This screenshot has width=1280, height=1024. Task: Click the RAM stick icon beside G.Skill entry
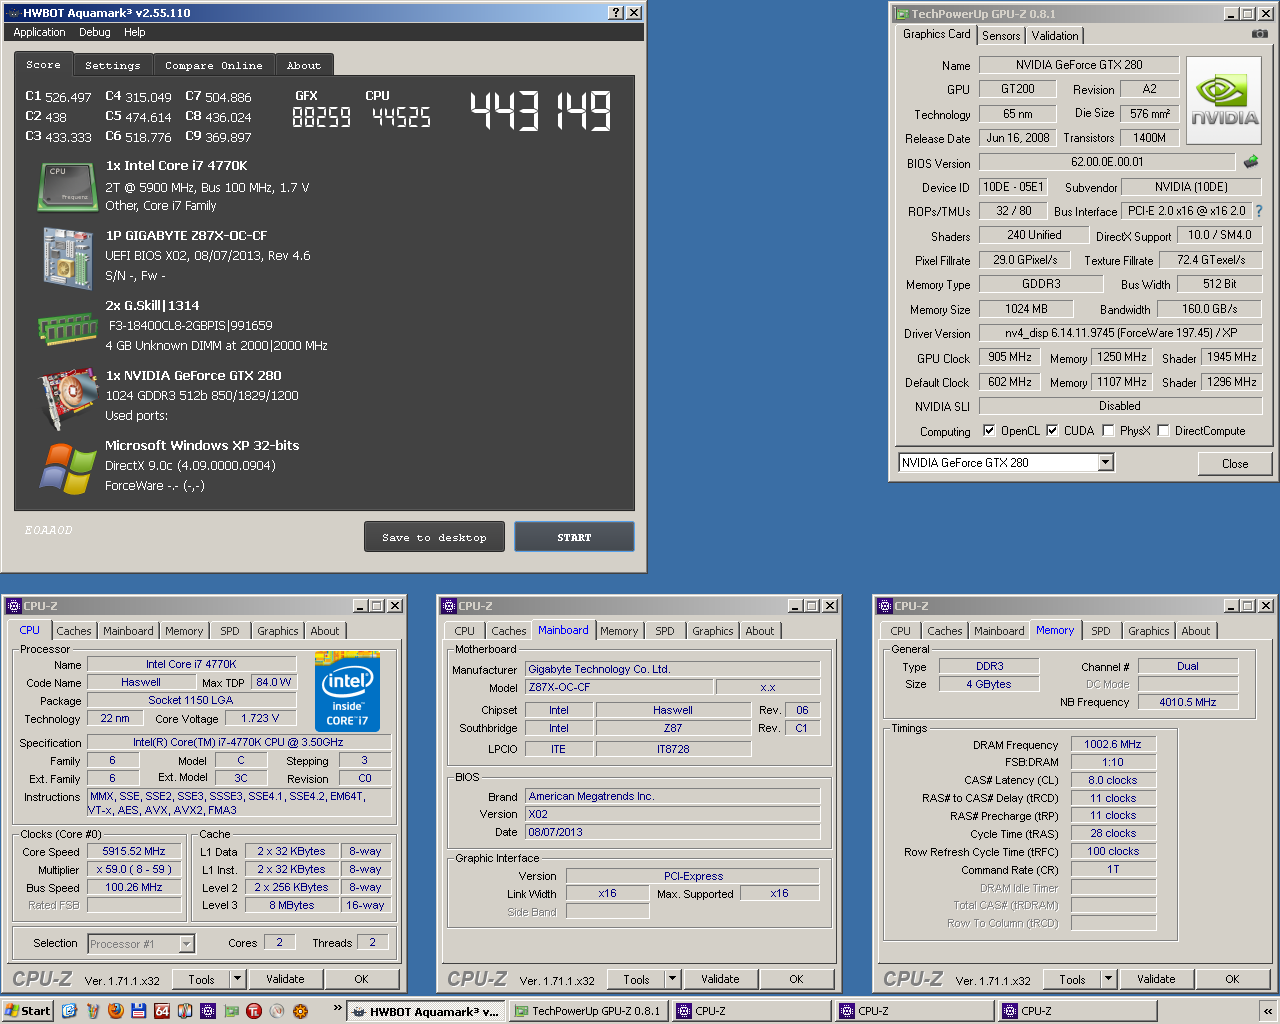tap(67, 328)
